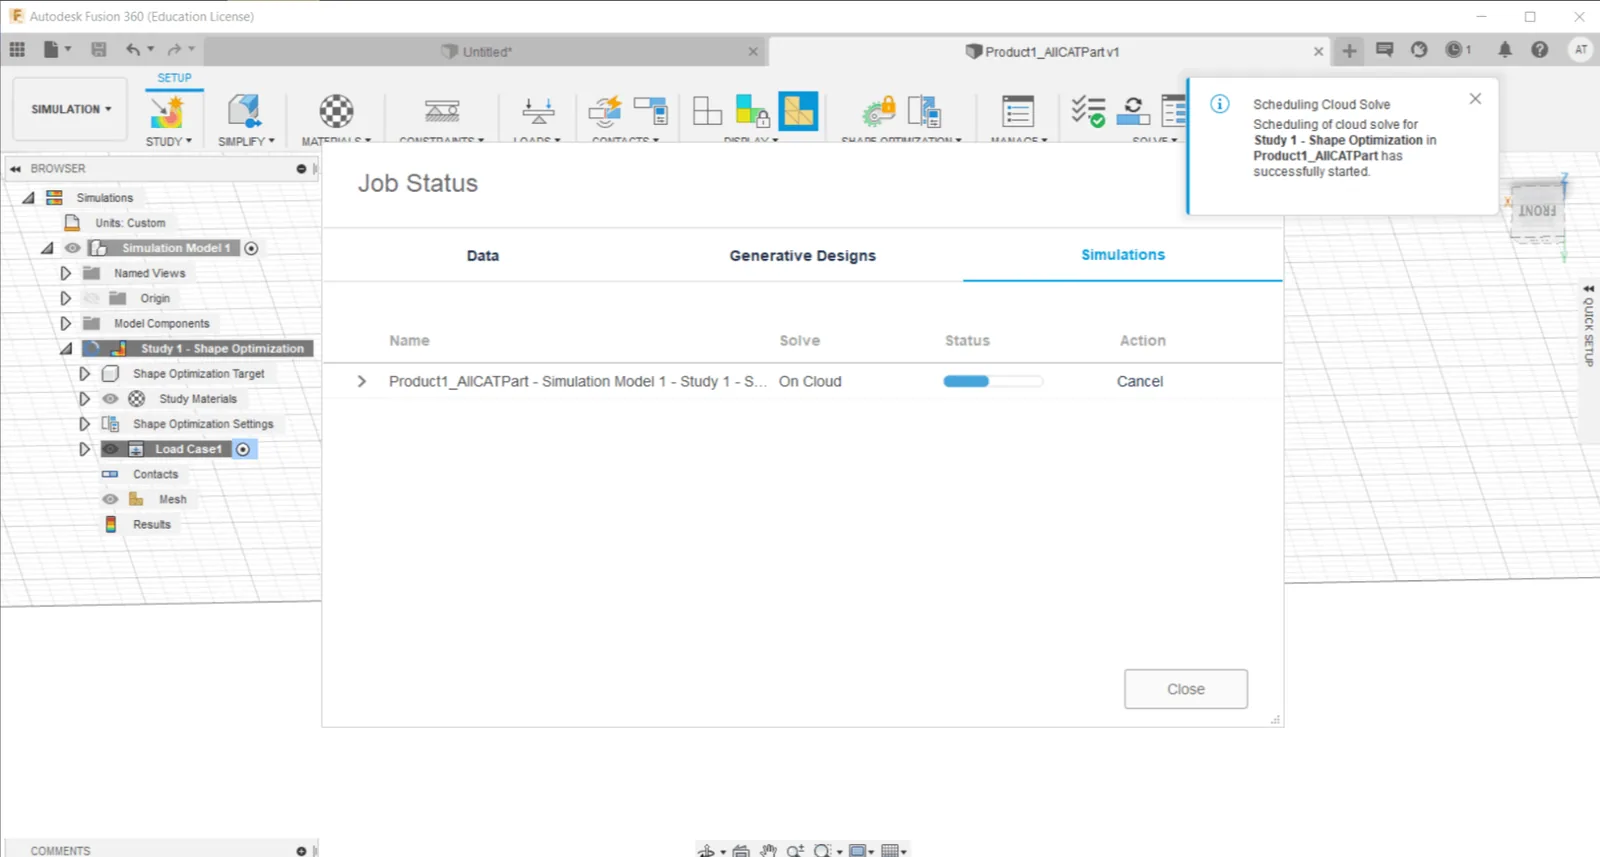Expand the Model Components folder

65,323
